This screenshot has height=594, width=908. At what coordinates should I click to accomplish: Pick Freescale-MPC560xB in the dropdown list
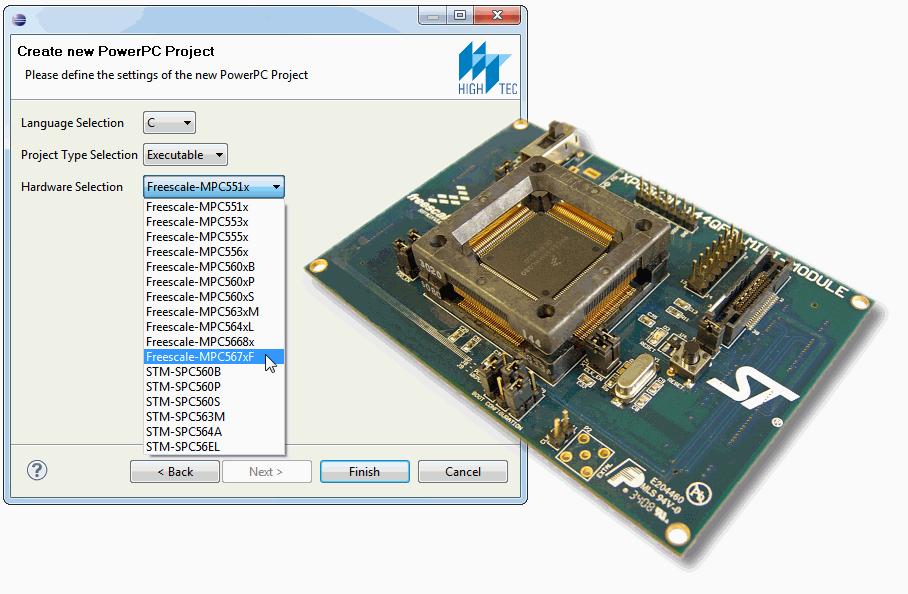pos(214,267)
